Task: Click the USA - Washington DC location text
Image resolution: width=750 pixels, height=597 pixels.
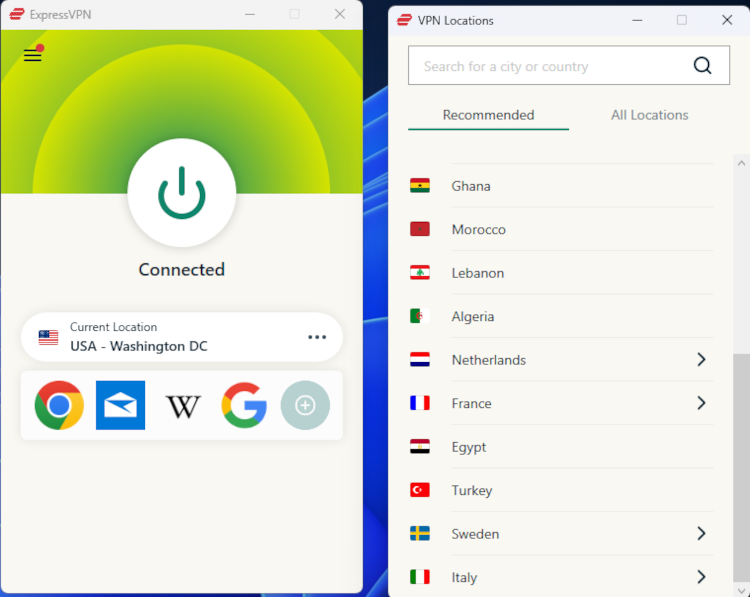Action: [x=139, y=346]
